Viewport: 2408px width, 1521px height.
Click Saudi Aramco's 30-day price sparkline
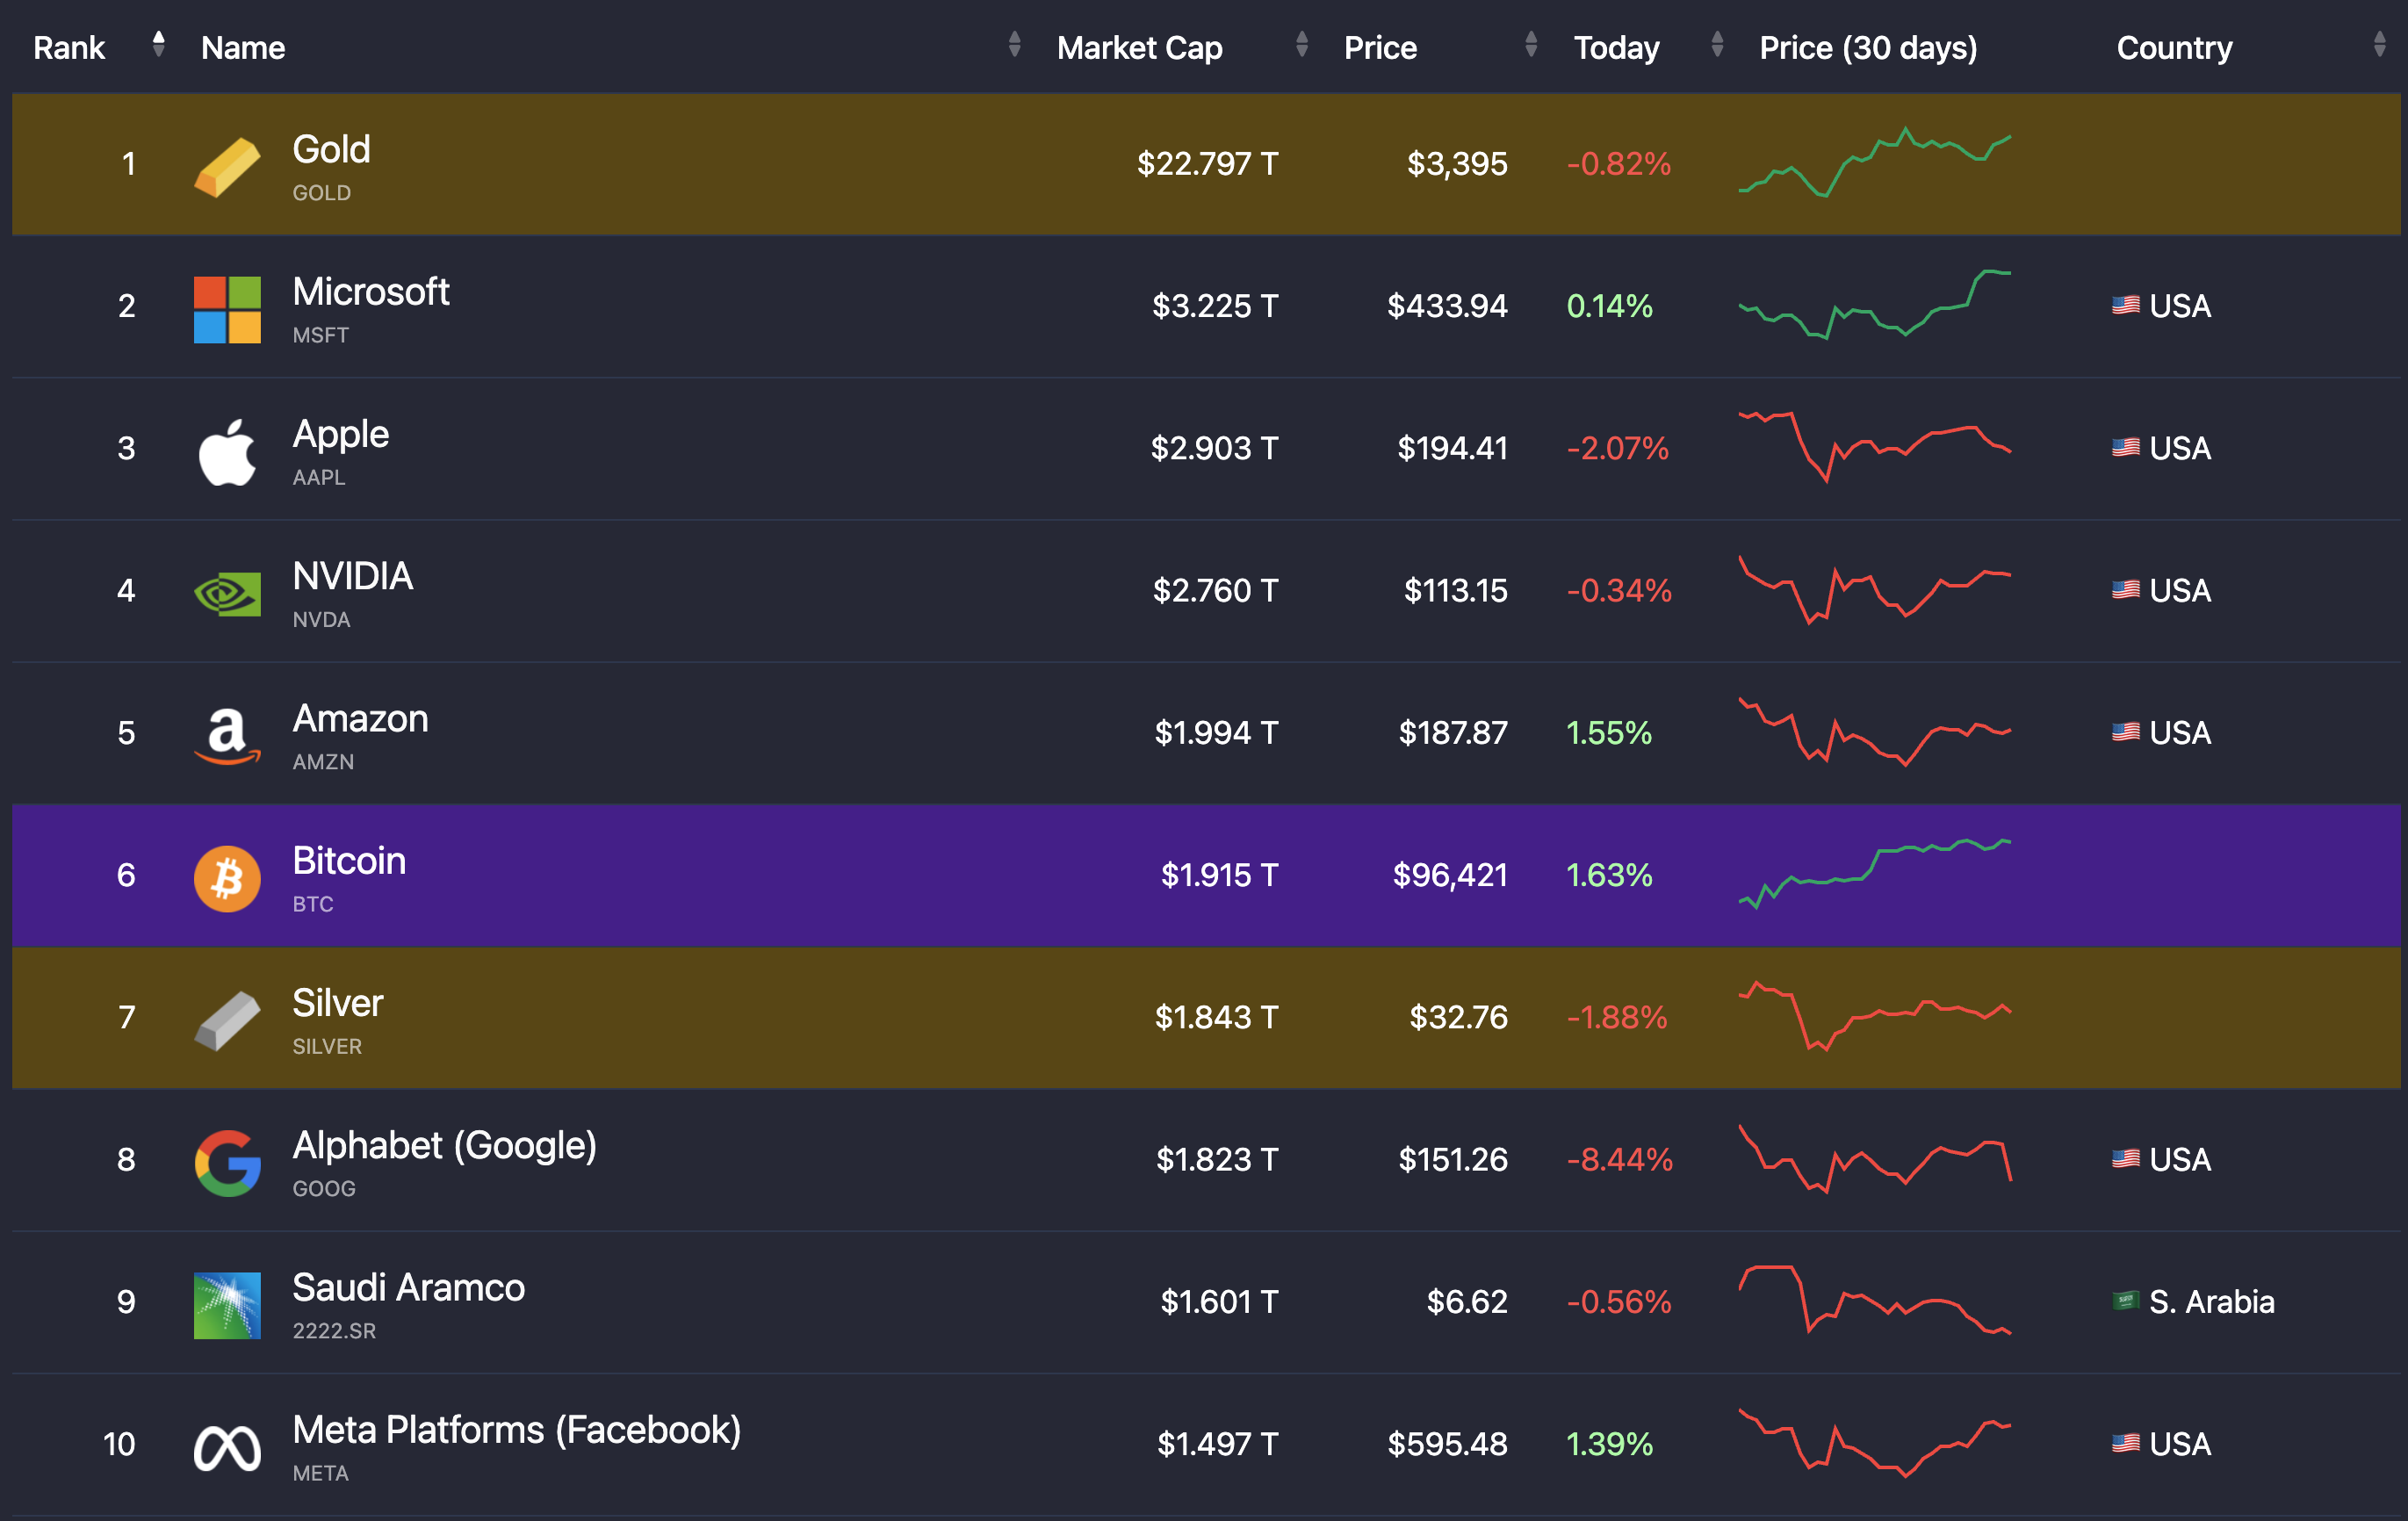(1875, 1300)
